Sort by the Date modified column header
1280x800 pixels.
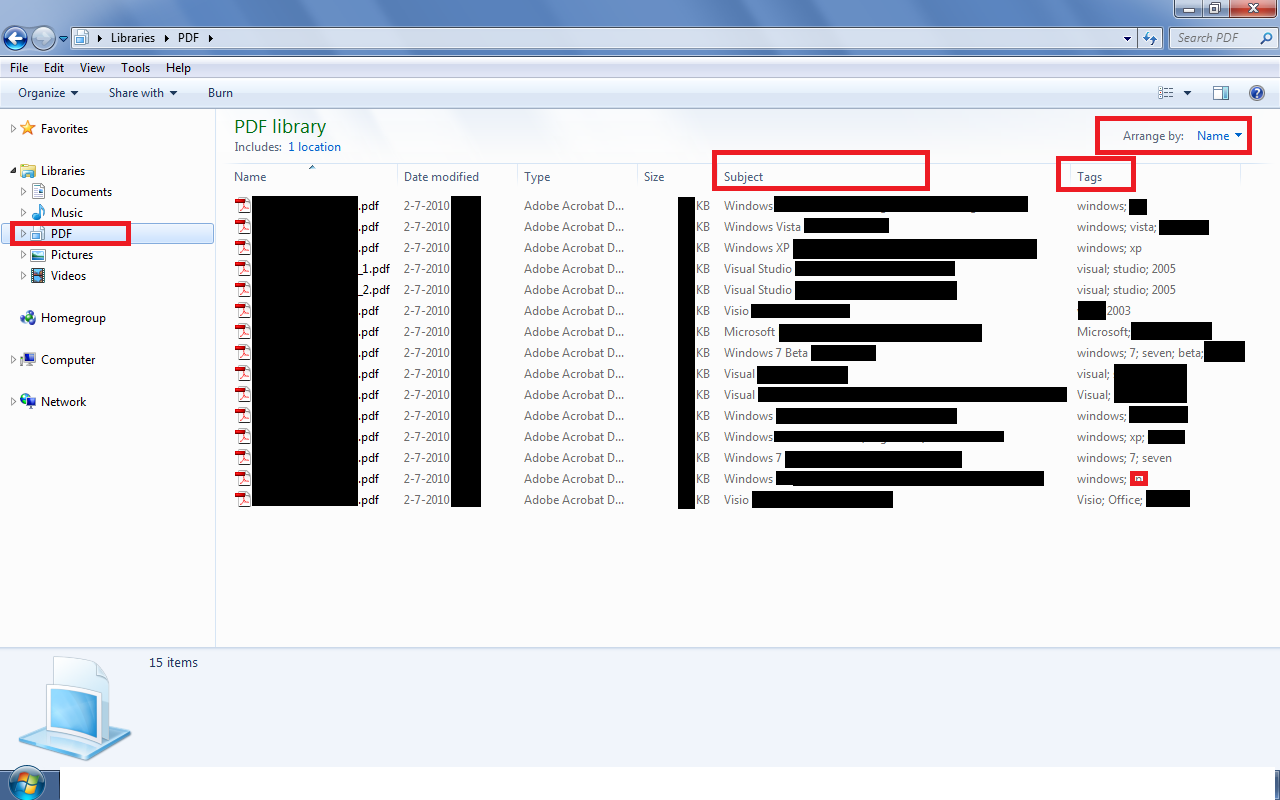[x=457, y=176]
